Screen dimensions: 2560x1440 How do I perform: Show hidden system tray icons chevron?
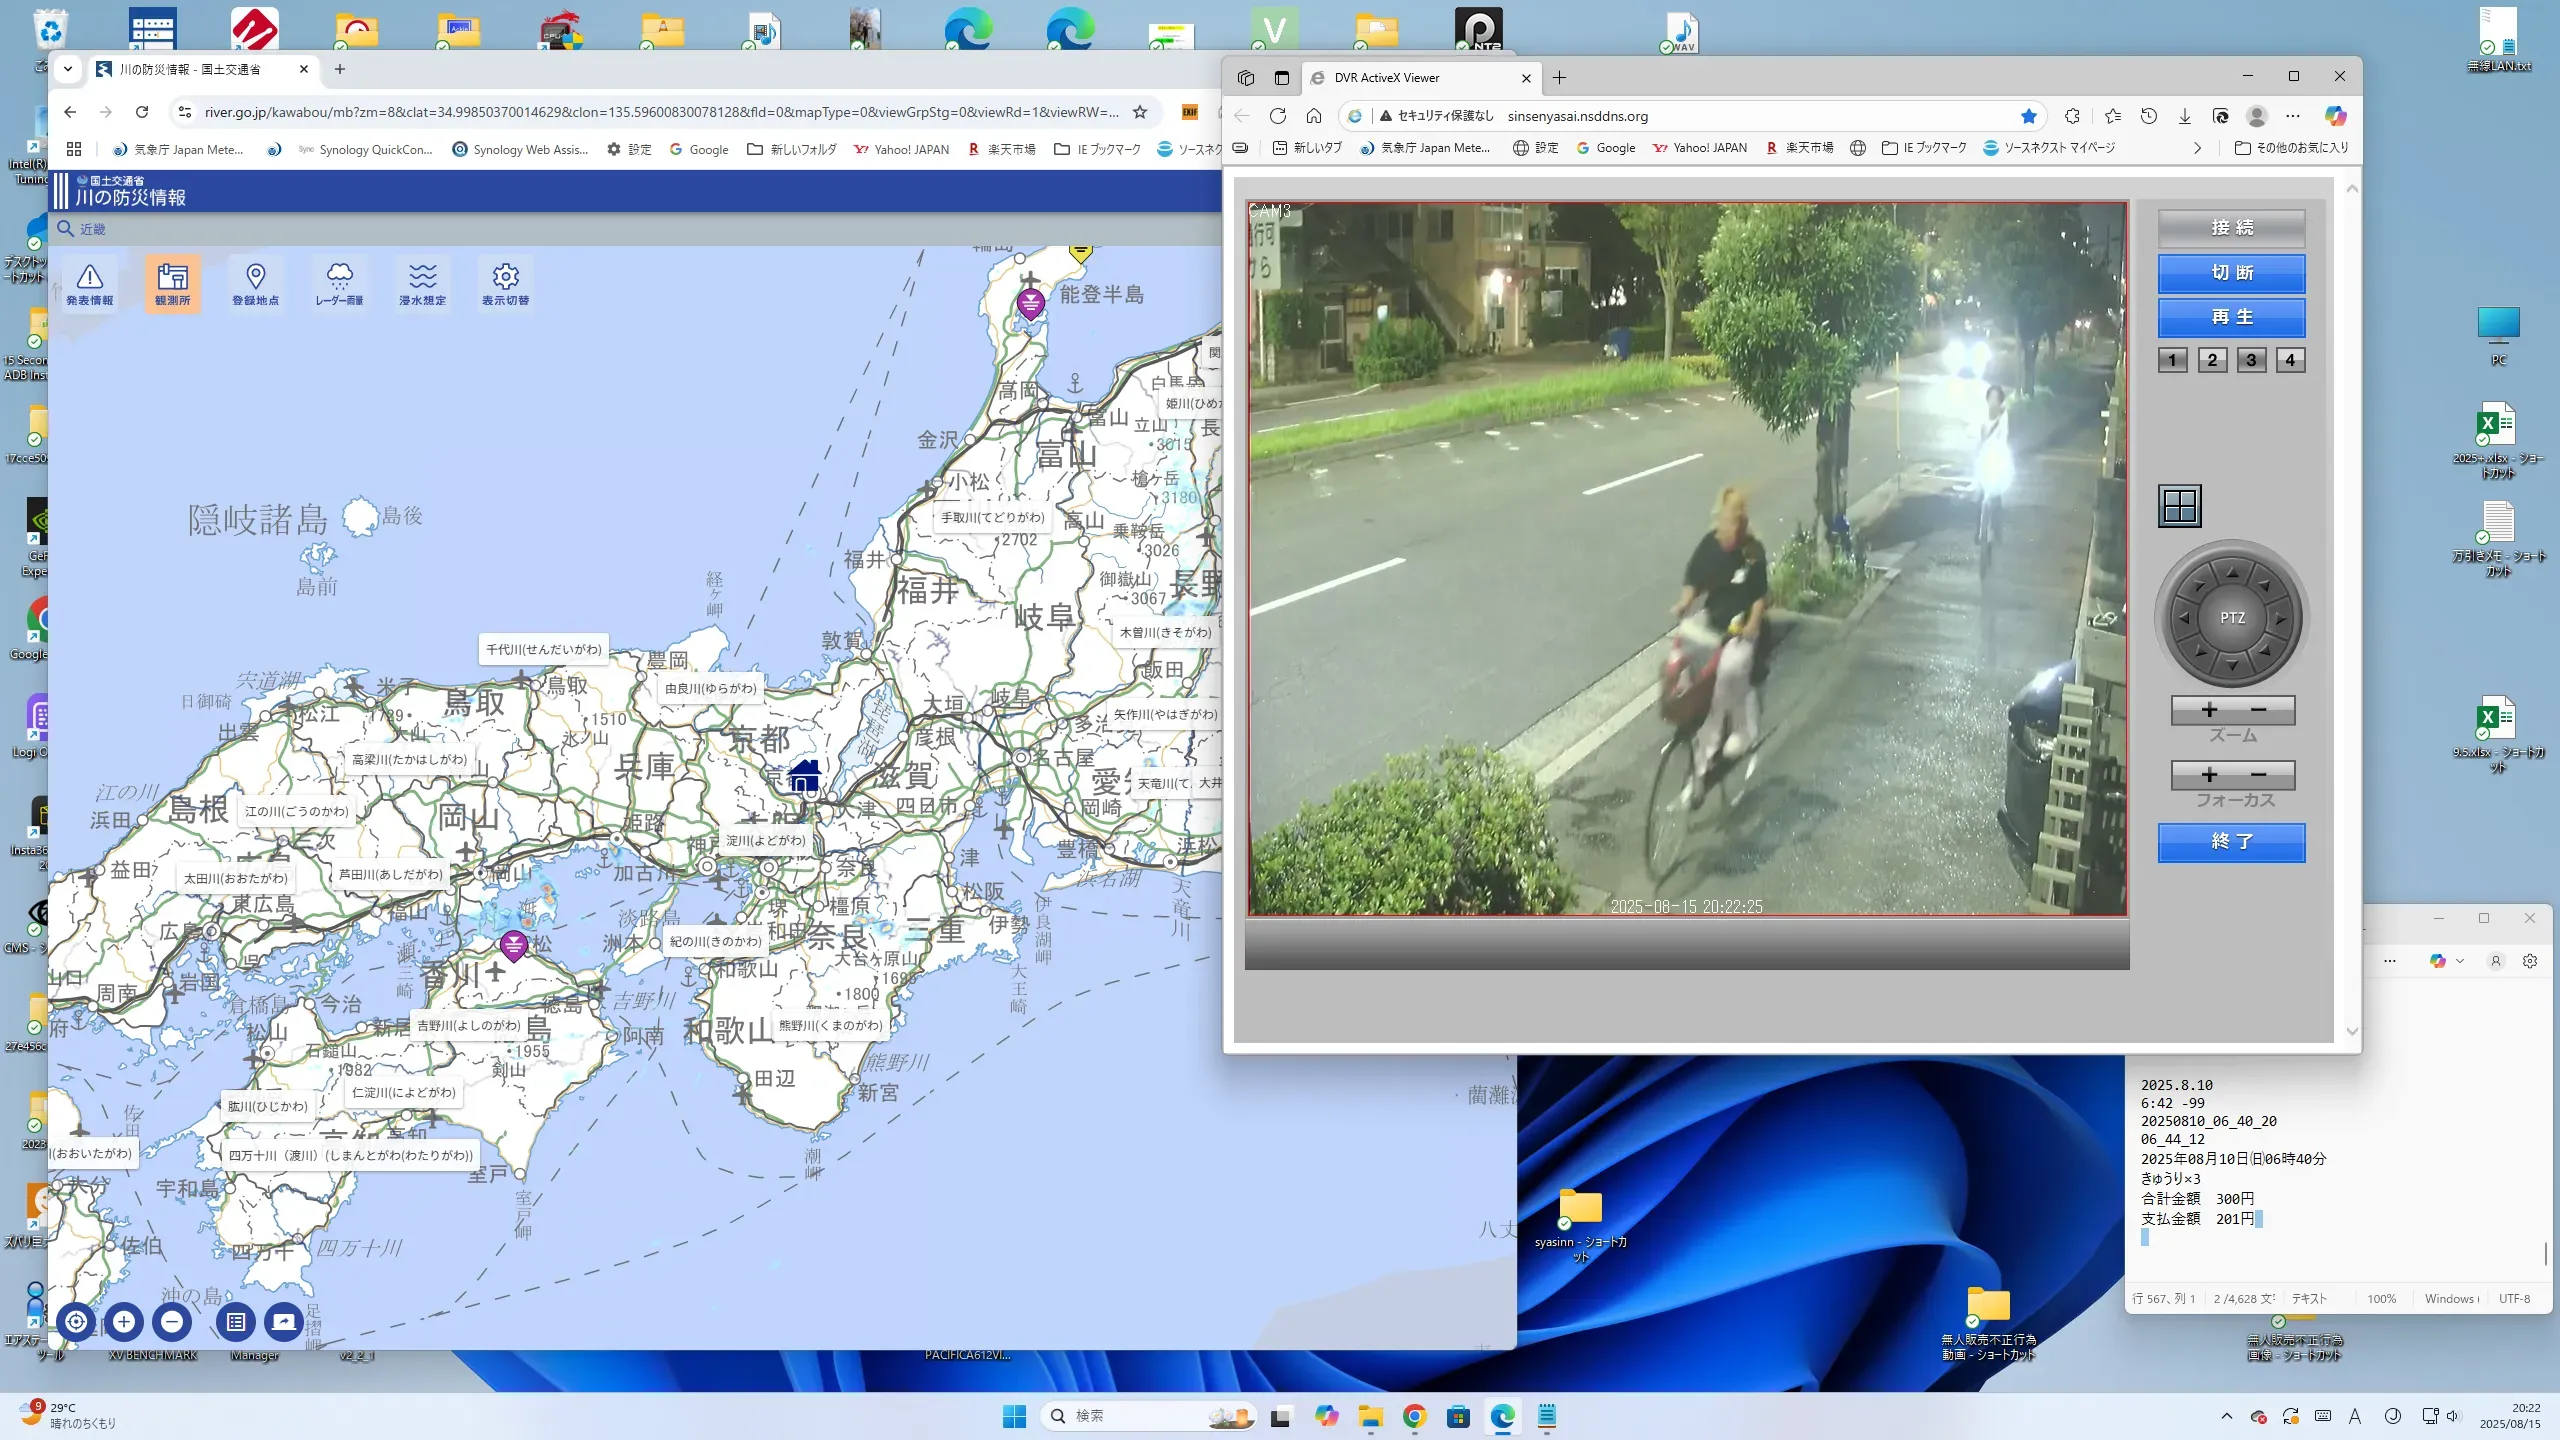tap(2226, 1416)
